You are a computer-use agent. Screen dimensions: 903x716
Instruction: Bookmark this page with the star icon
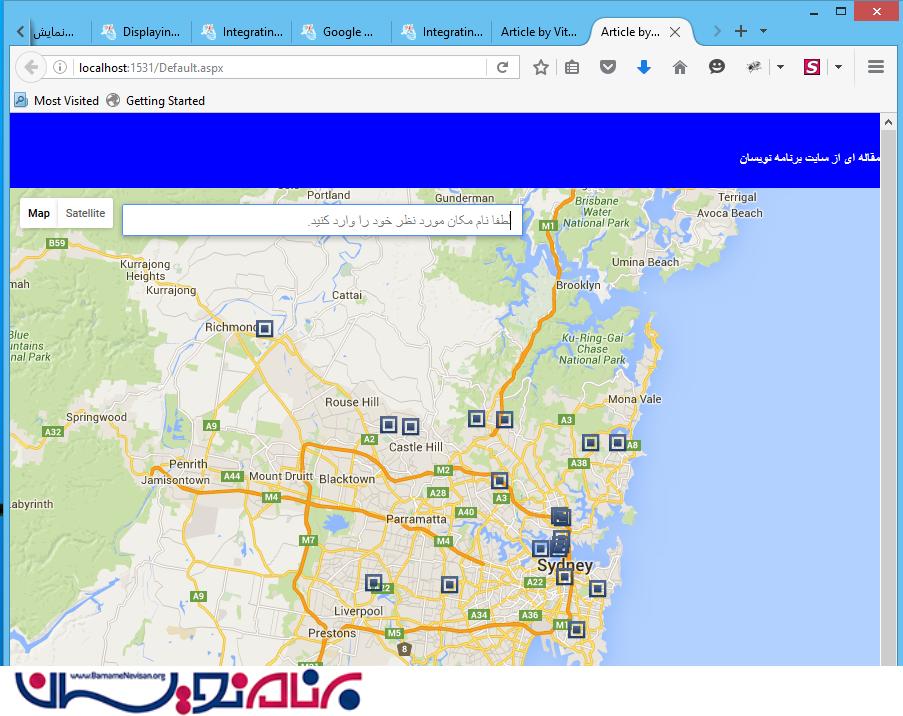[x=541, y=67]
